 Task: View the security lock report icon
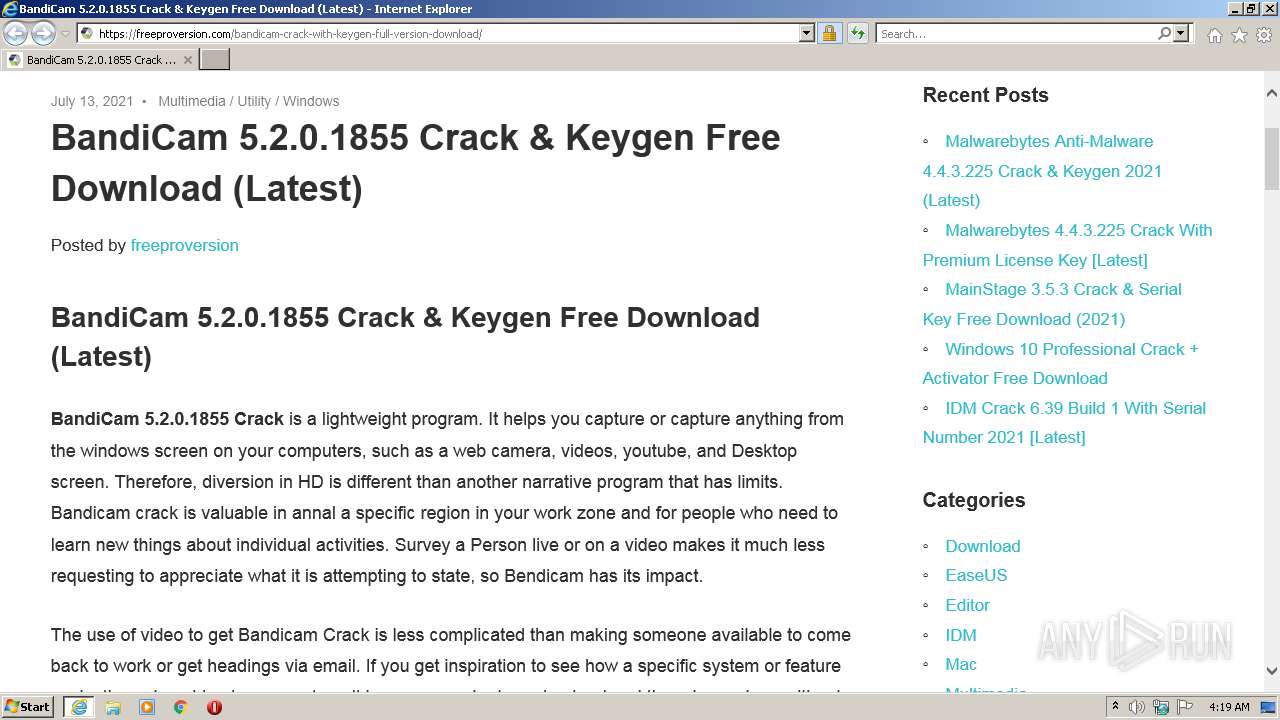tap(829, 33)
